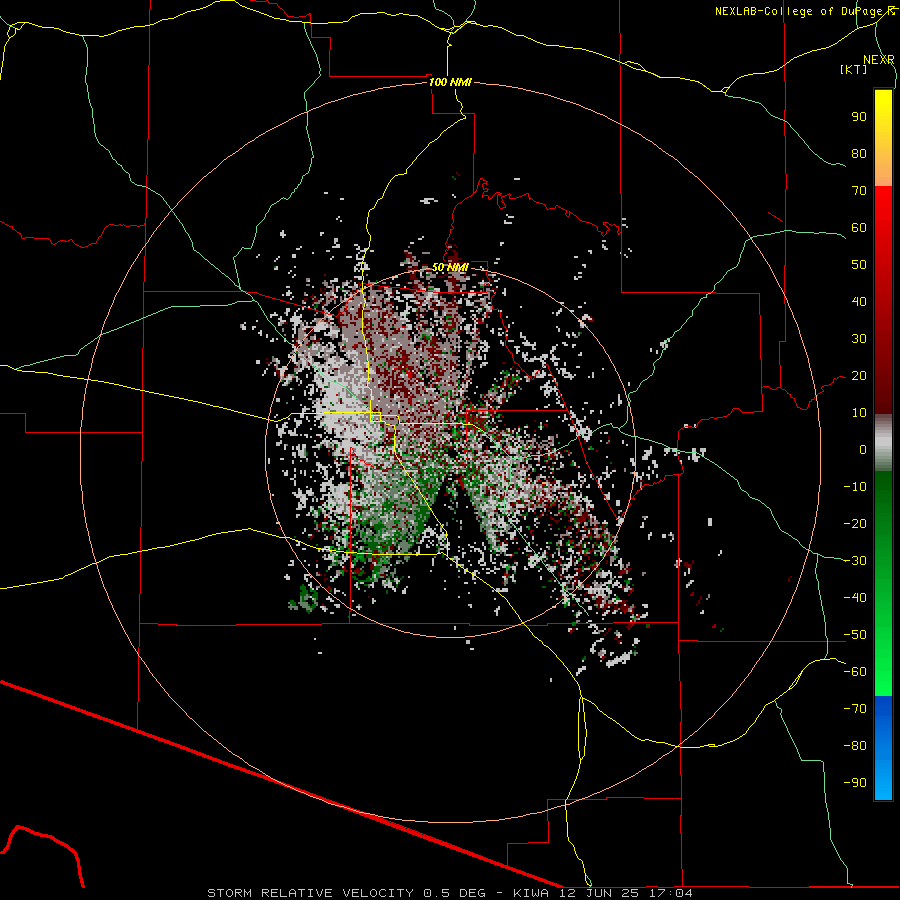Click the STORM RELATIVE VELOCITY caption text
Viewport: 900px width, 900px height.
(310, 893)
